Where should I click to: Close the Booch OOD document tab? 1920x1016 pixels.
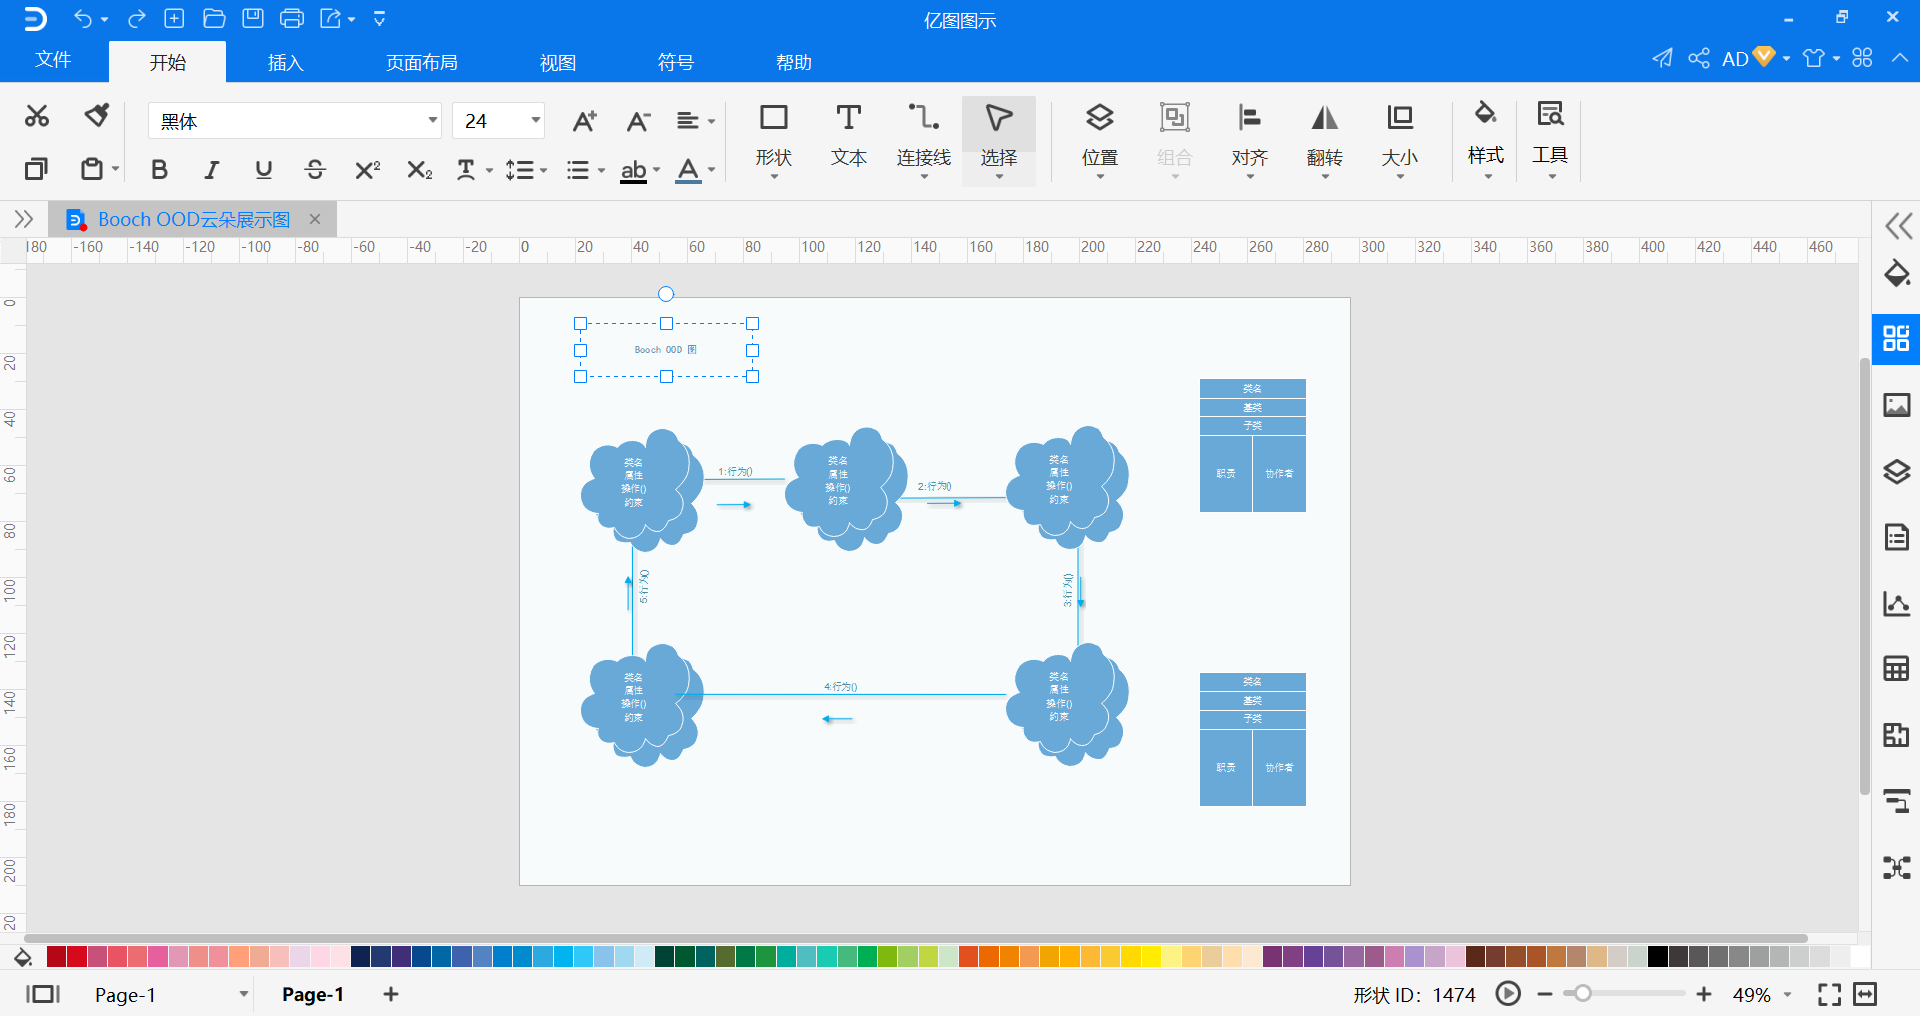click(x=315, y=219)
